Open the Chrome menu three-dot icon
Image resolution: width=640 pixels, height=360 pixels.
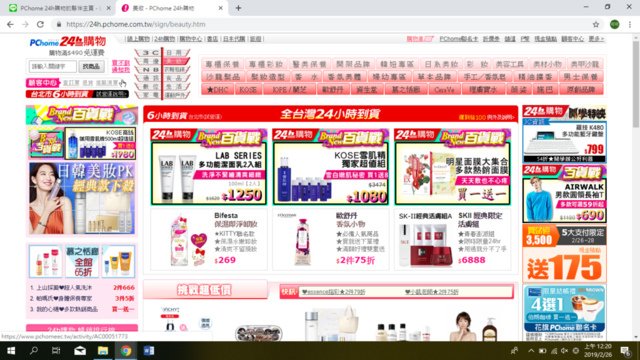[630, 24]
